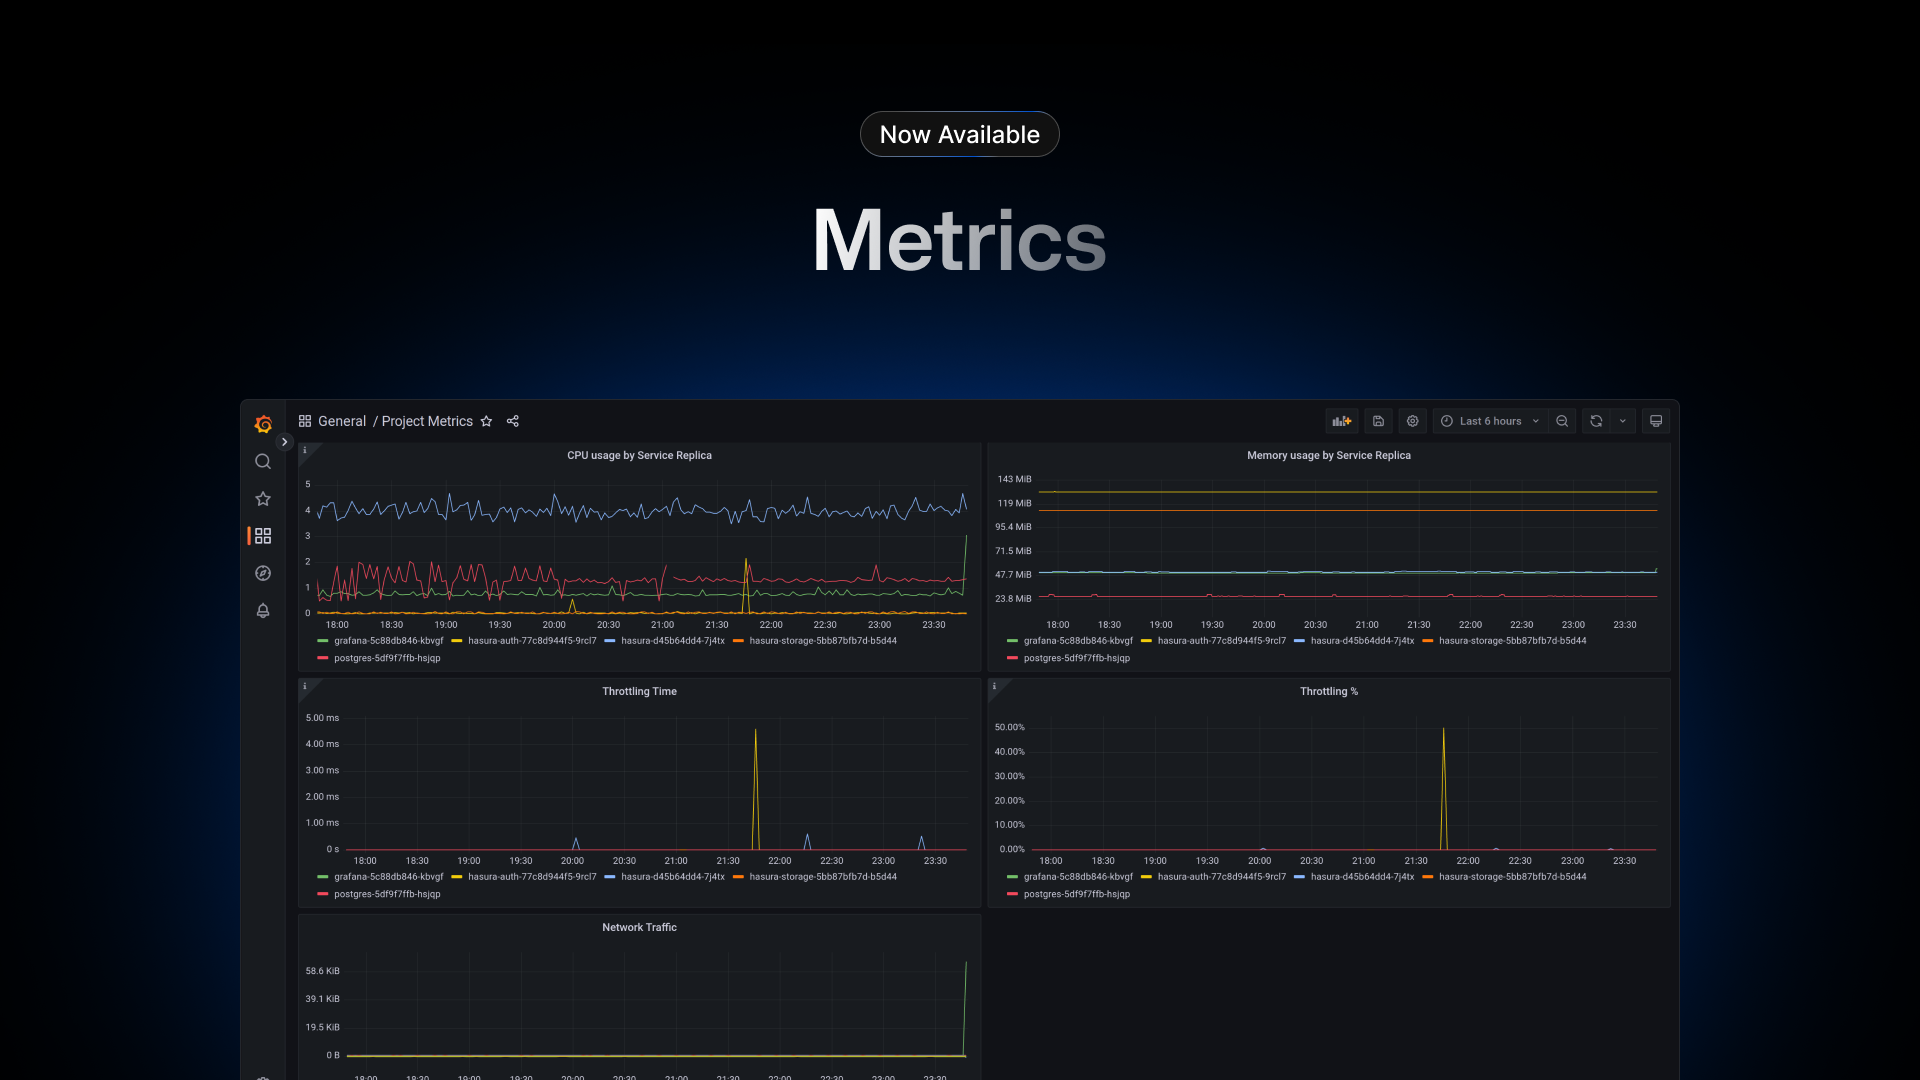Screen dimensions: 1920x1080
Task: Click the green grafana series color swatch
Action: click(x=322, y=641)
